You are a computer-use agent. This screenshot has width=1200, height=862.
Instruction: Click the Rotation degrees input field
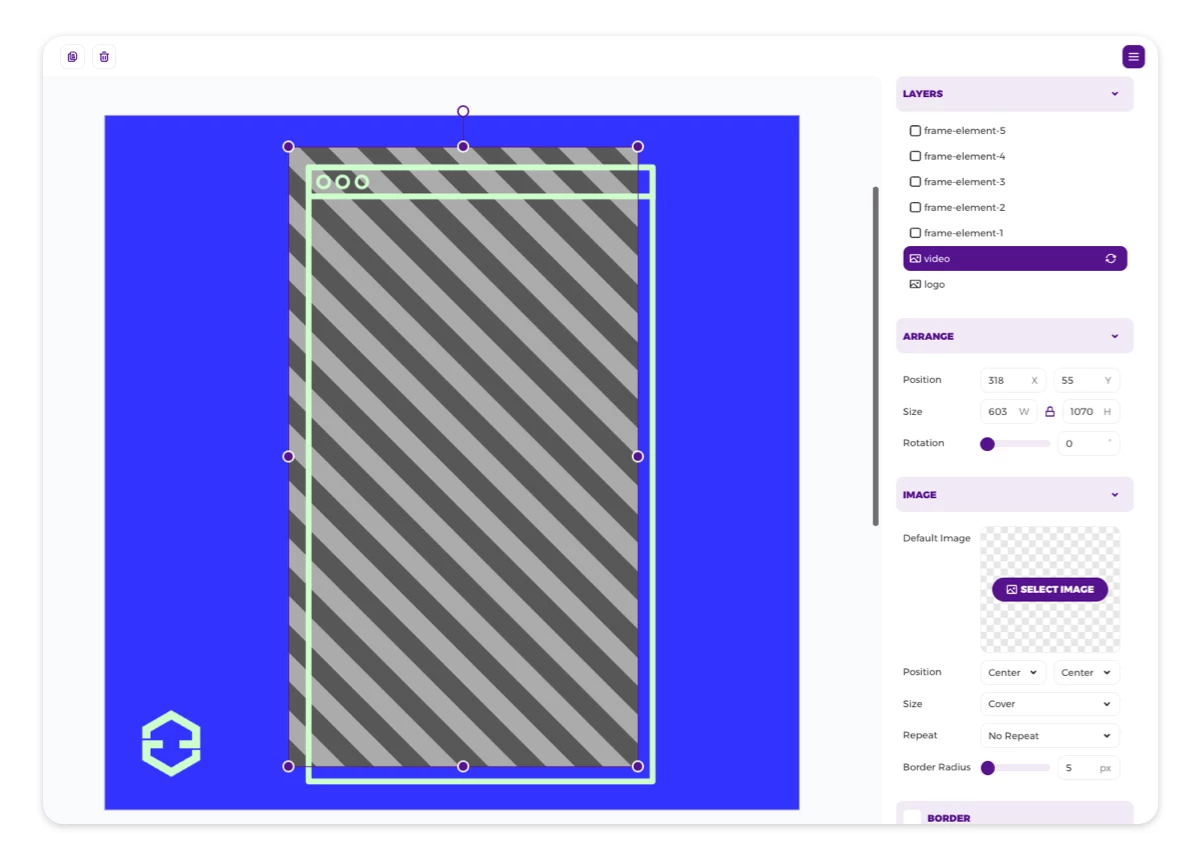[x=1089, y=443]
